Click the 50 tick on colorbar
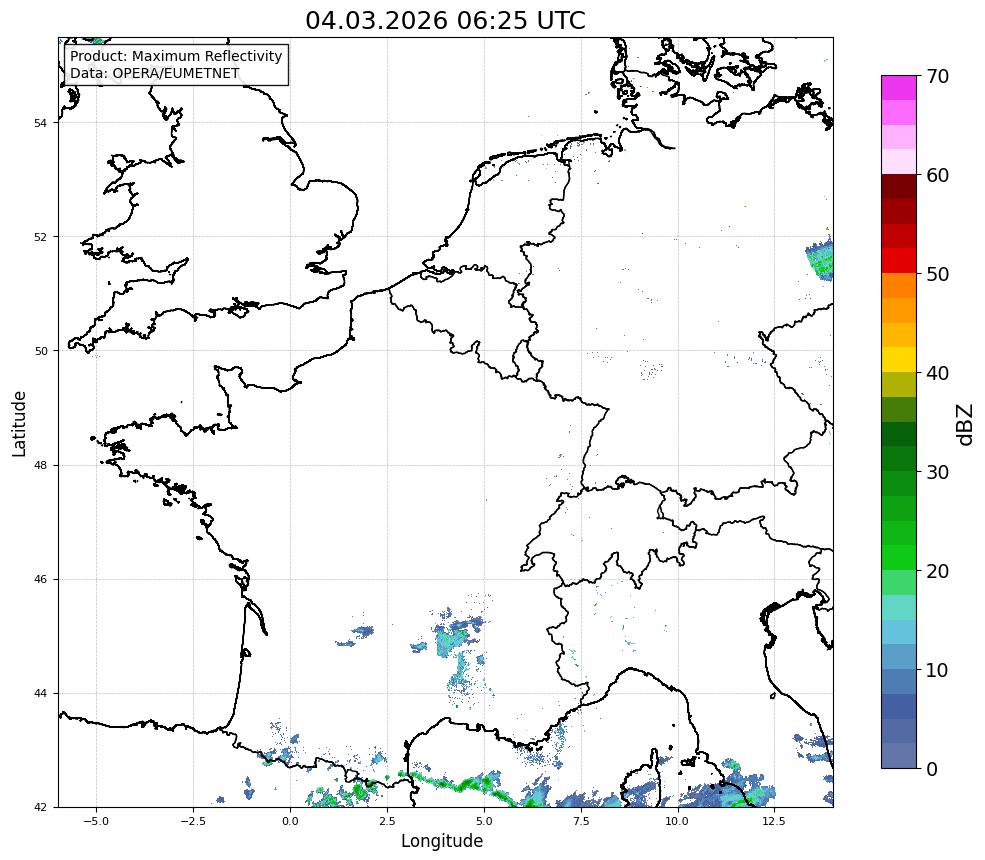The width and height of the screenshot is (985, 860). [937, 275]
